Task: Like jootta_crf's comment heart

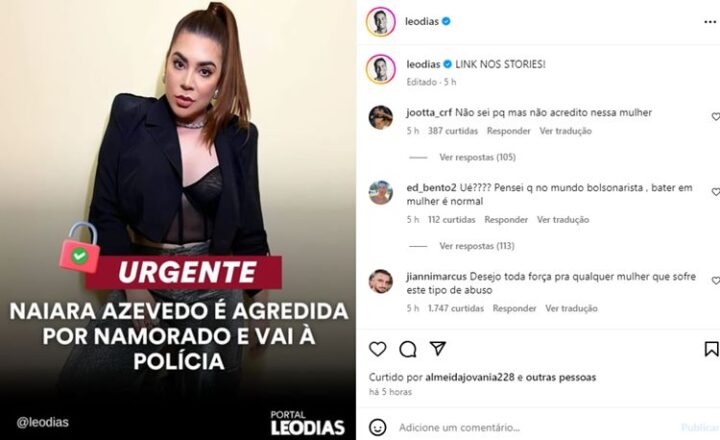Action: [x=715, y=117]
